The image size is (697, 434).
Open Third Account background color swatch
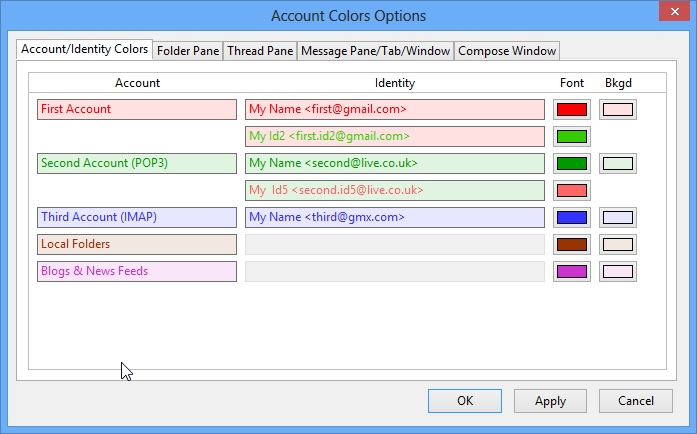618,217
